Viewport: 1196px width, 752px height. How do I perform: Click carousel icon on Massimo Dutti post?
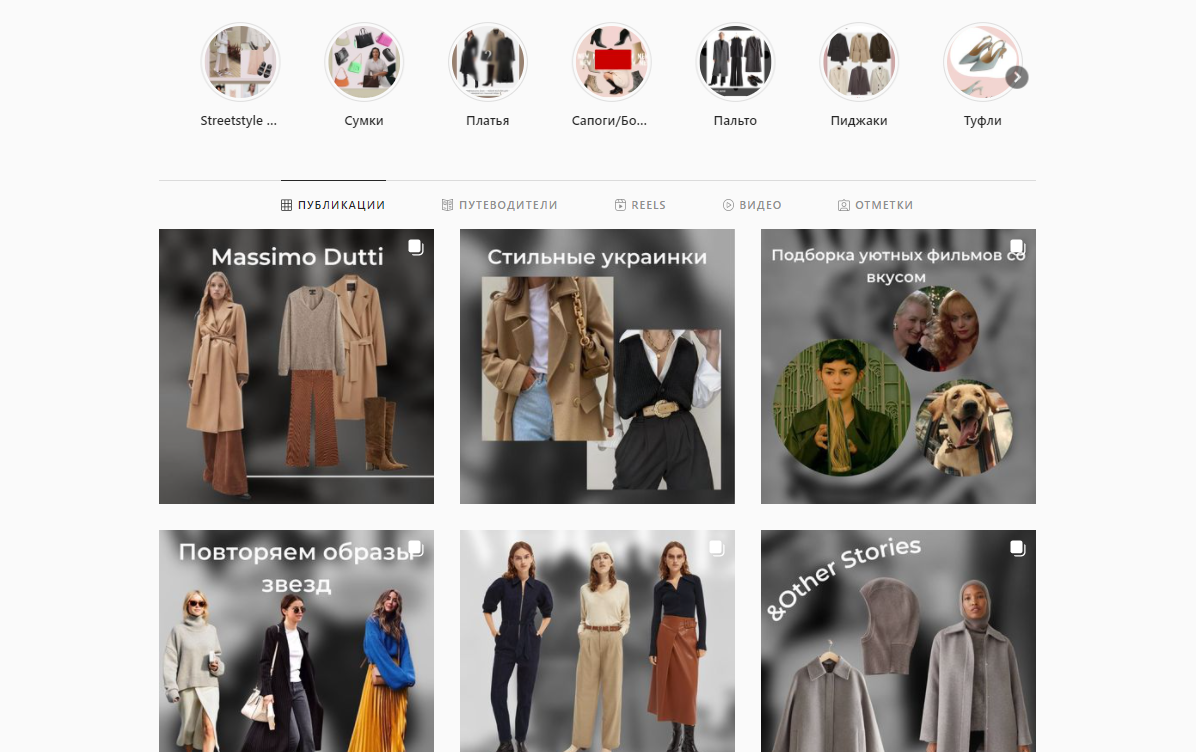pyautogui.click(x=415, y=247)
